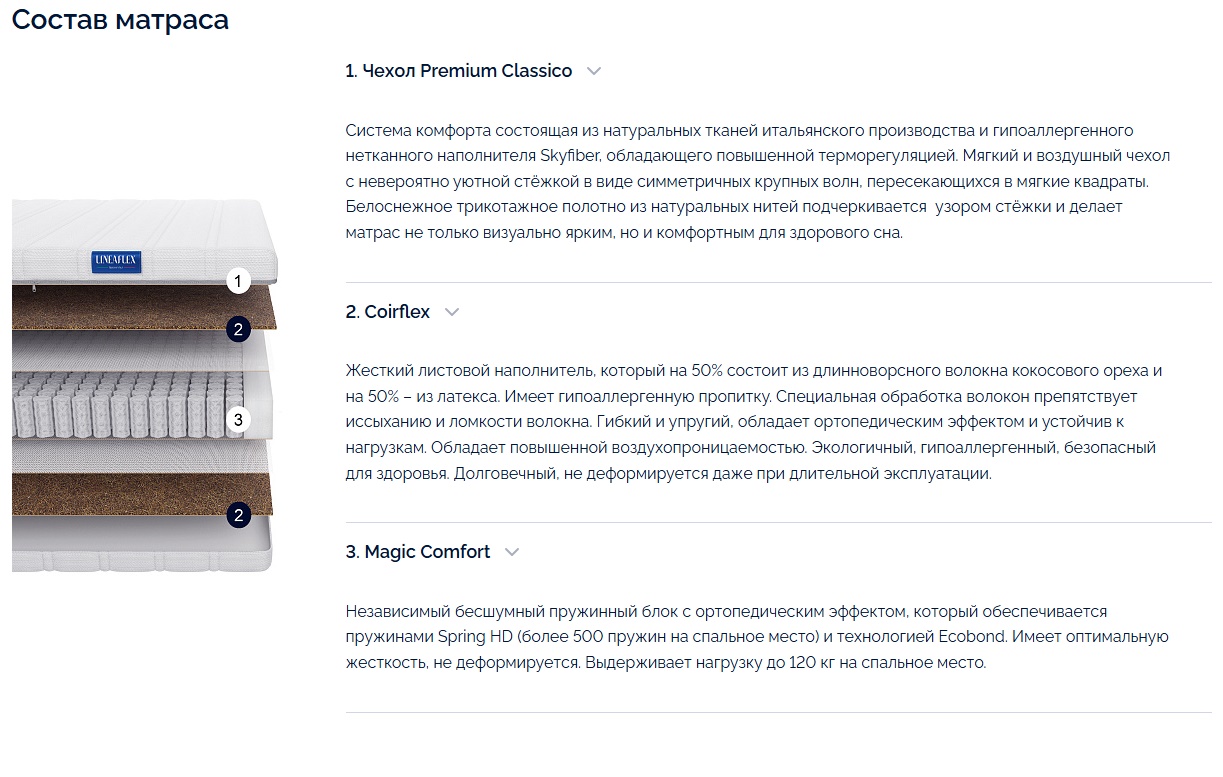1223x777 pixels.
Task: Click the Spring HD Ecobond description text
Action: tap(757, 636)
